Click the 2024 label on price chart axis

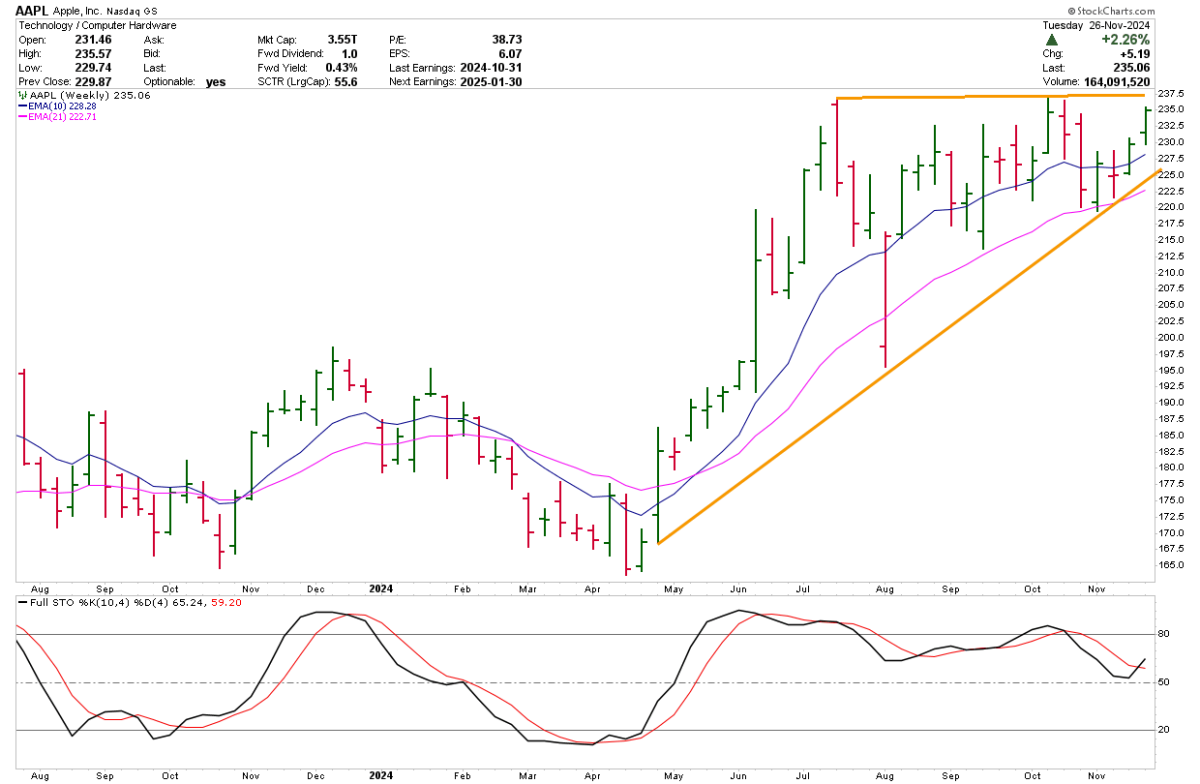pos(379,591)
